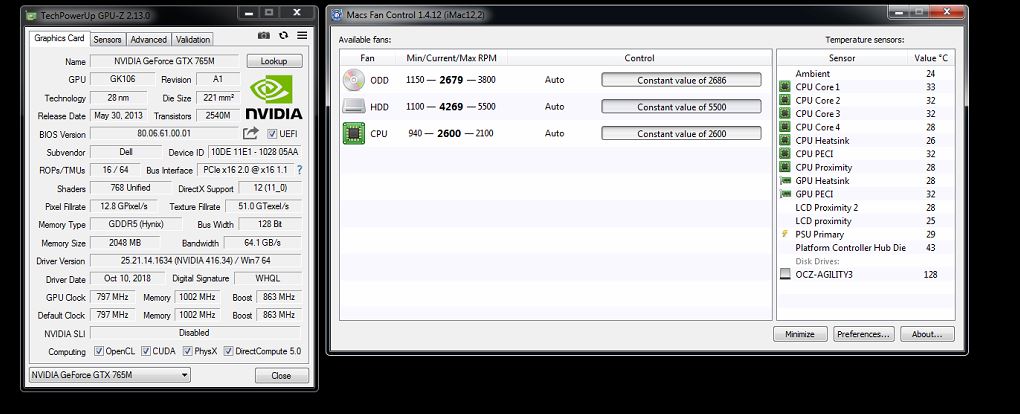Select the LCD Proximity 2 row
The width and height of the screenshot is (1020, 414).
(866, 208)
